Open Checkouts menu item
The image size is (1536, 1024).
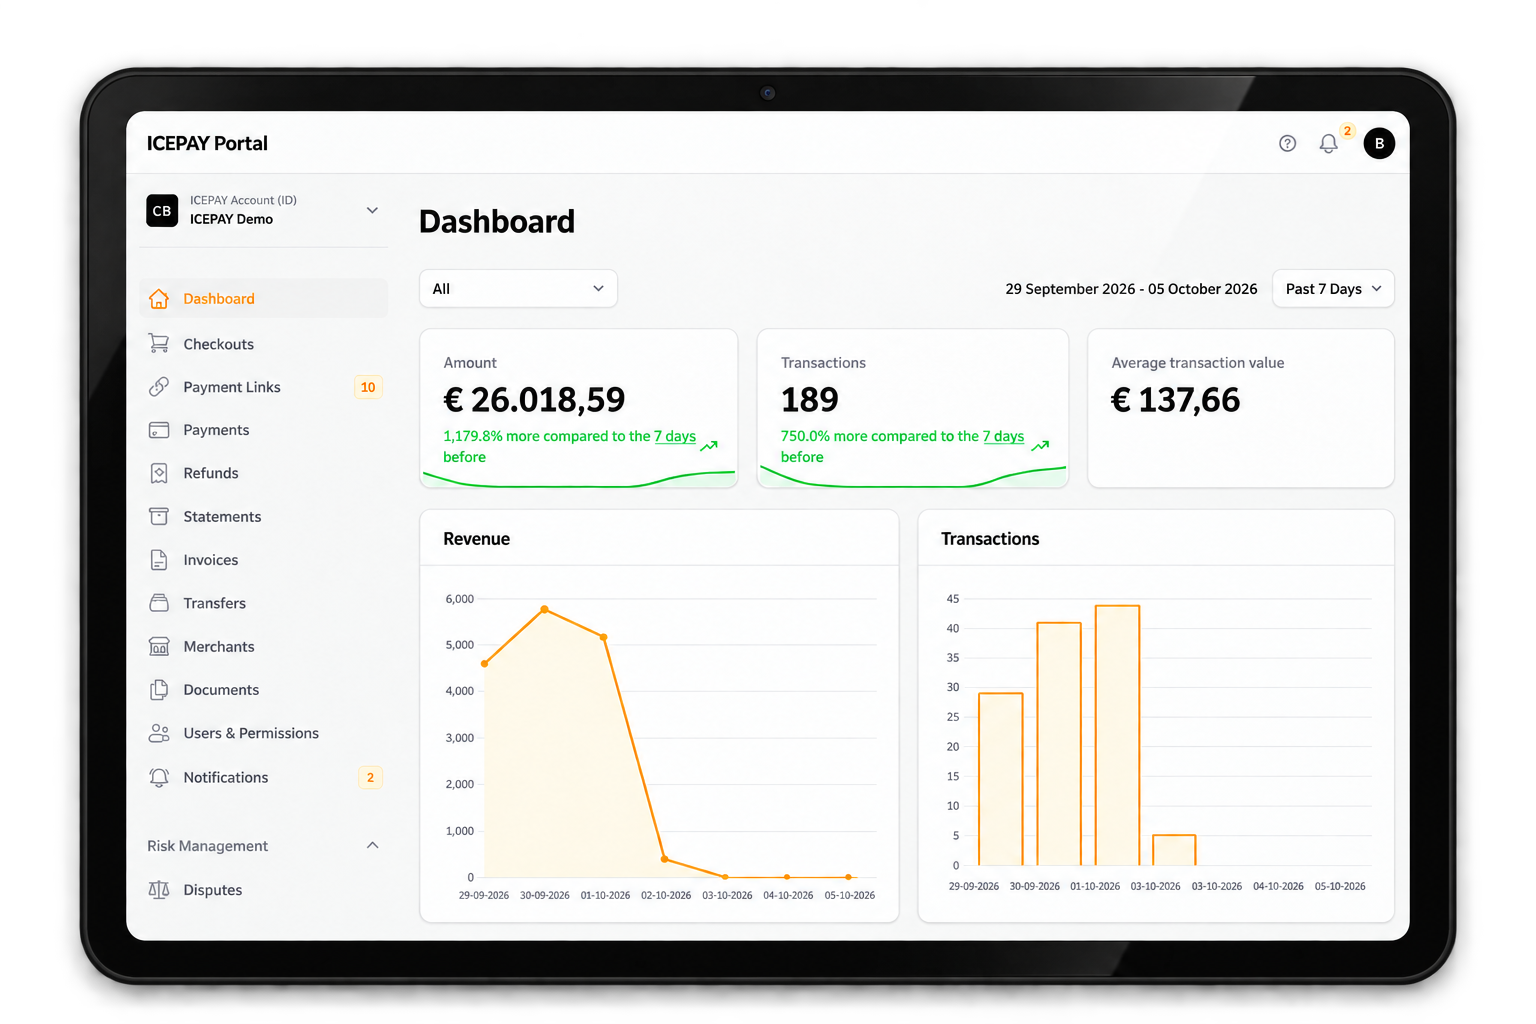pos(264,344)
